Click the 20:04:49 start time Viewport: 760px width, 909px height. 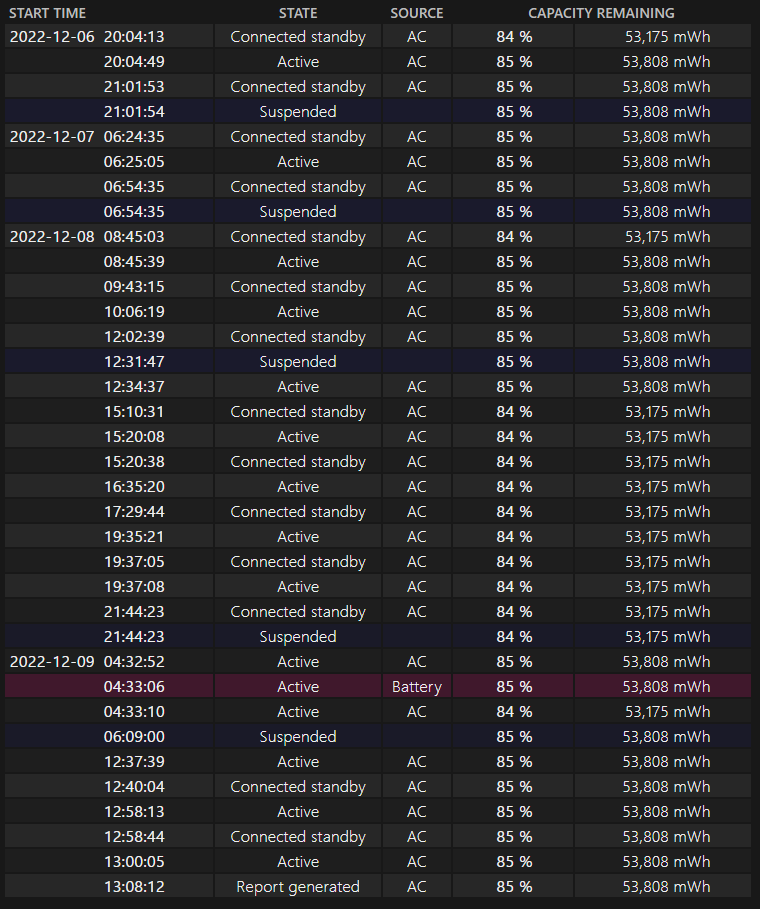click(134, 61)
